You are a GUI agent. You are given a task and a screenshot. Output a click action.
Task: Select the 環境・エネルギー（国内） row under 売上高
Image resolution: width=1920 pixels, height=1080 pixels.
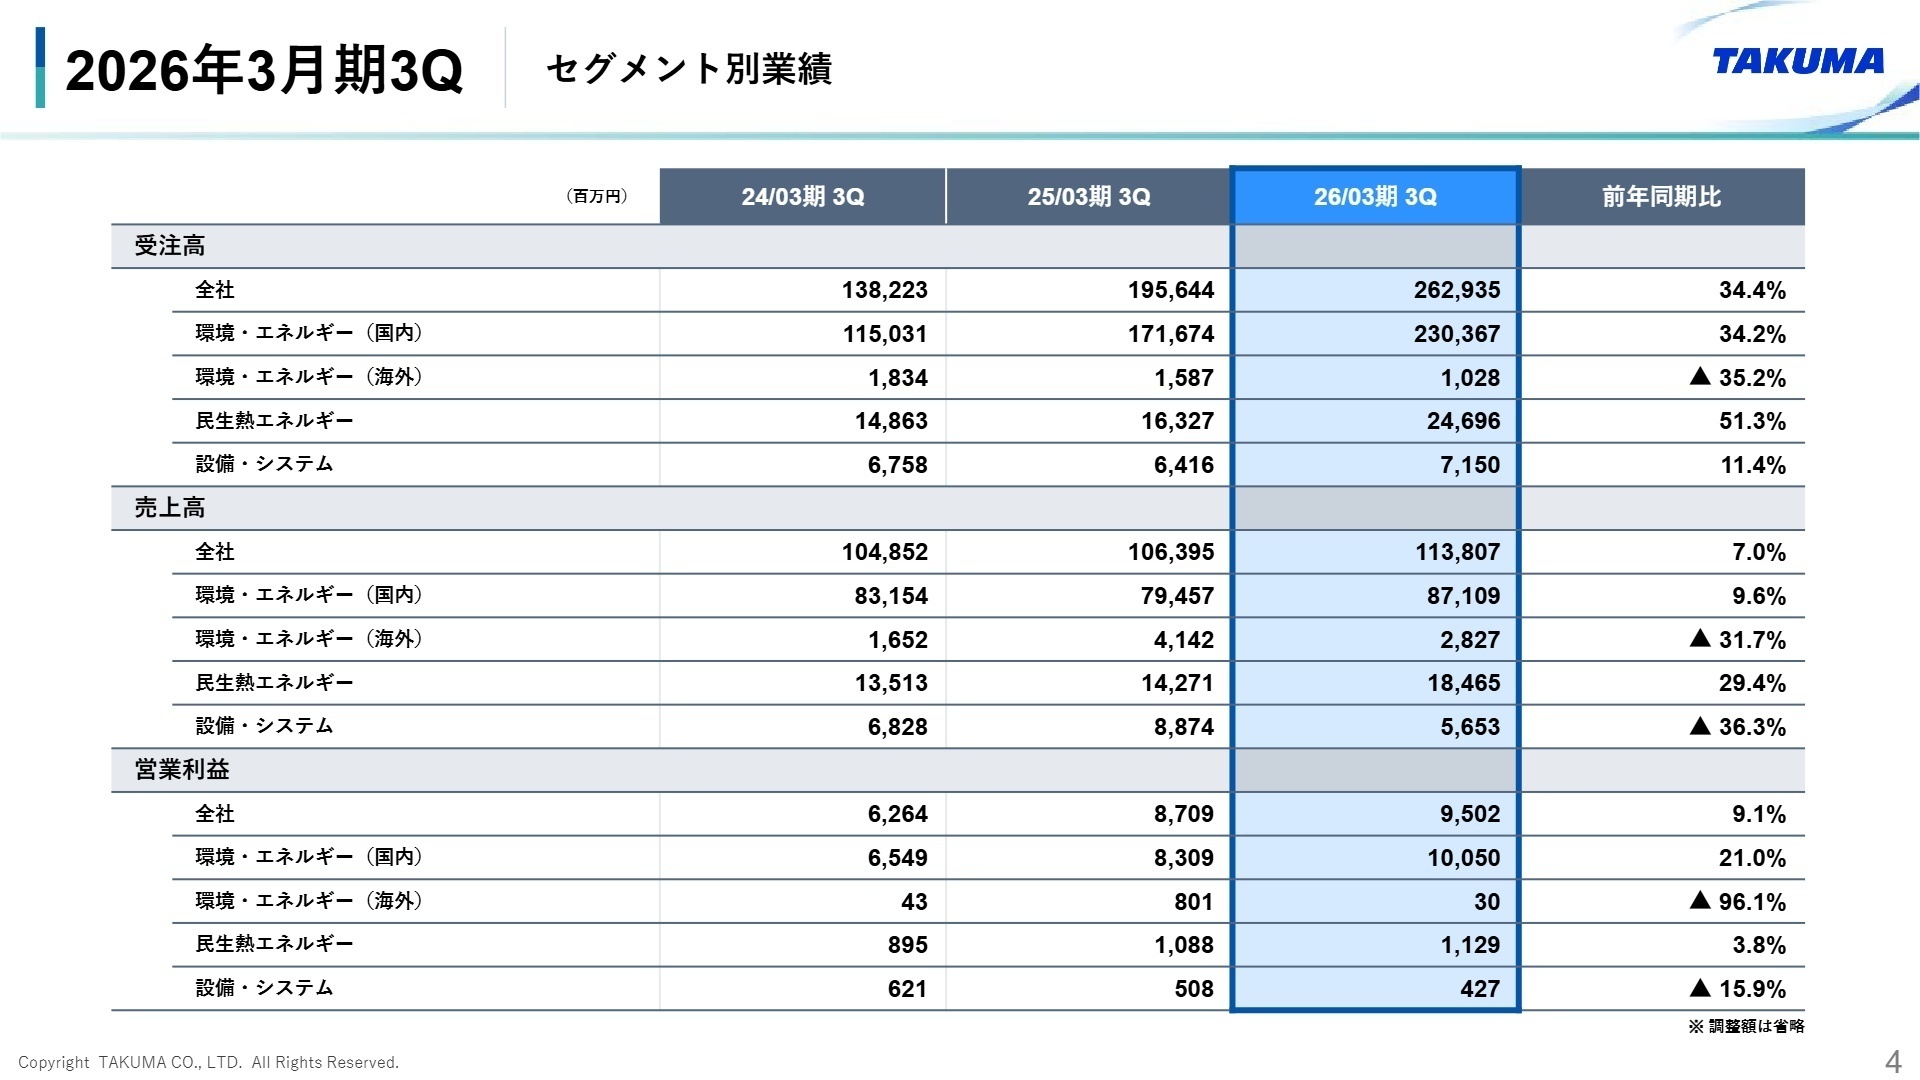click(310, 595)
